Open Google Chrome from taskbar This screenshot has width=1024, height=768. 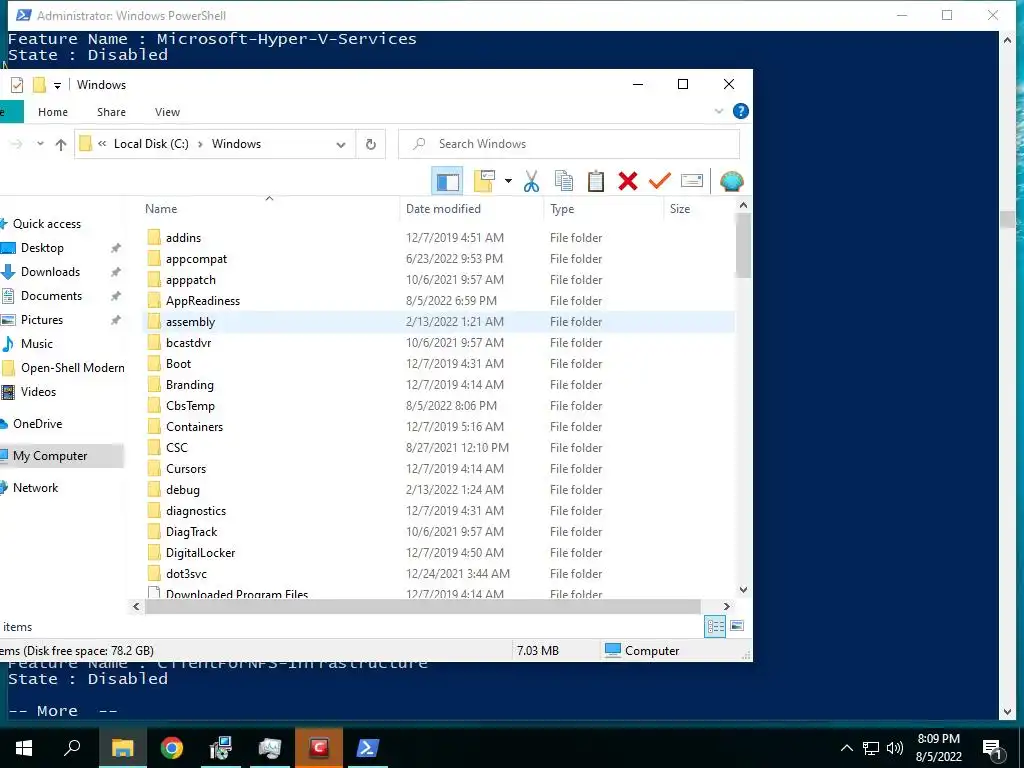pyautogui.click(x=172, y=748)
